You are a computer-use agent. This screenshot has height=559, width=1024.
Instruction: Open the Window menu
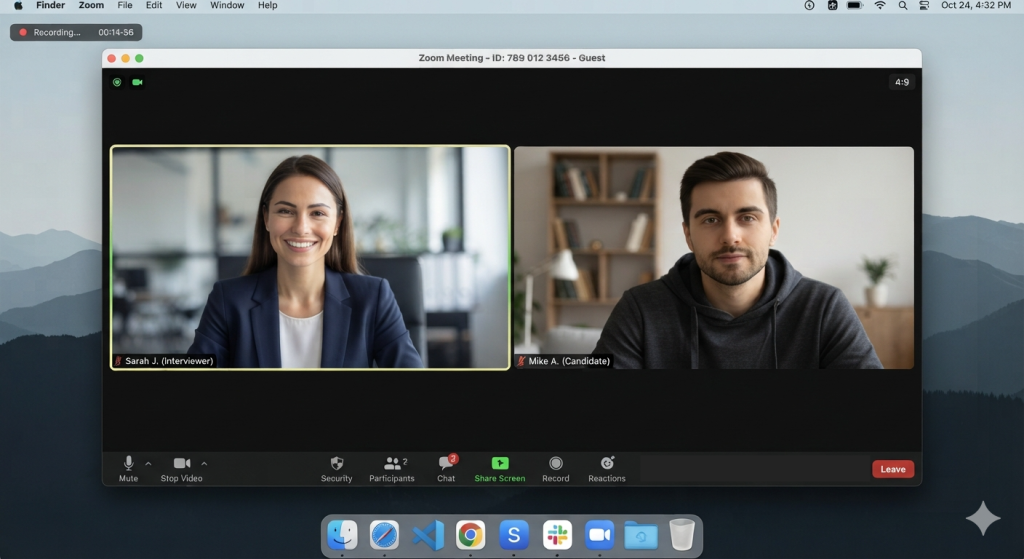tap(227, 5)
